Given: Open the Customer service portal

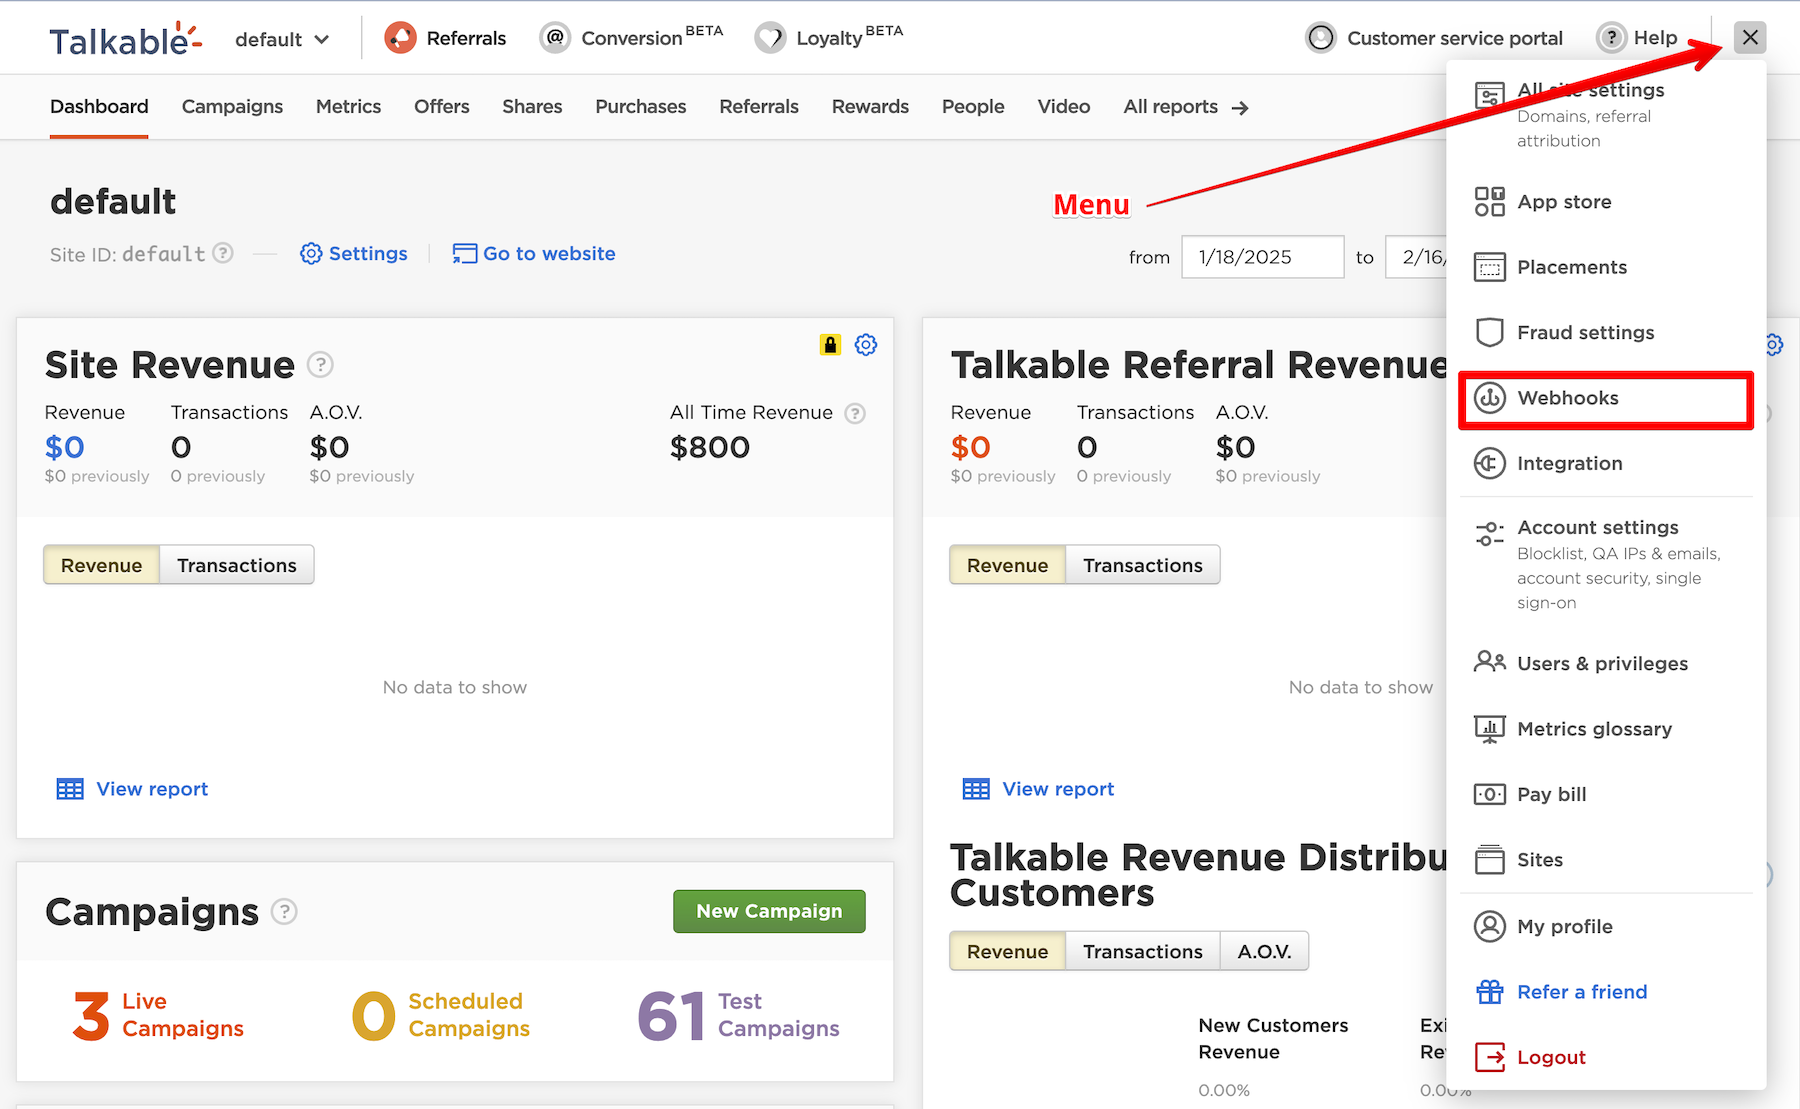Looking at the screenshot, I should tap(1434, 38).
